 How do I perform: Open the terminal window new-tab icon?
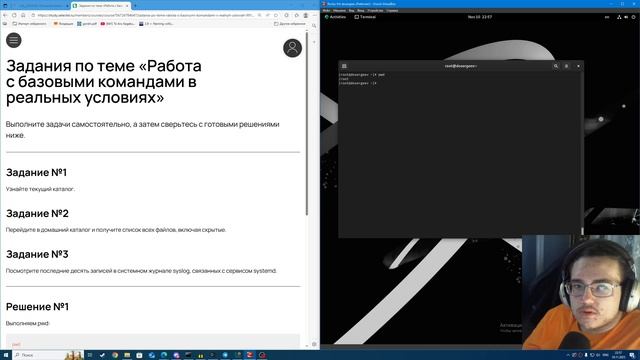[x=344, y=66]
